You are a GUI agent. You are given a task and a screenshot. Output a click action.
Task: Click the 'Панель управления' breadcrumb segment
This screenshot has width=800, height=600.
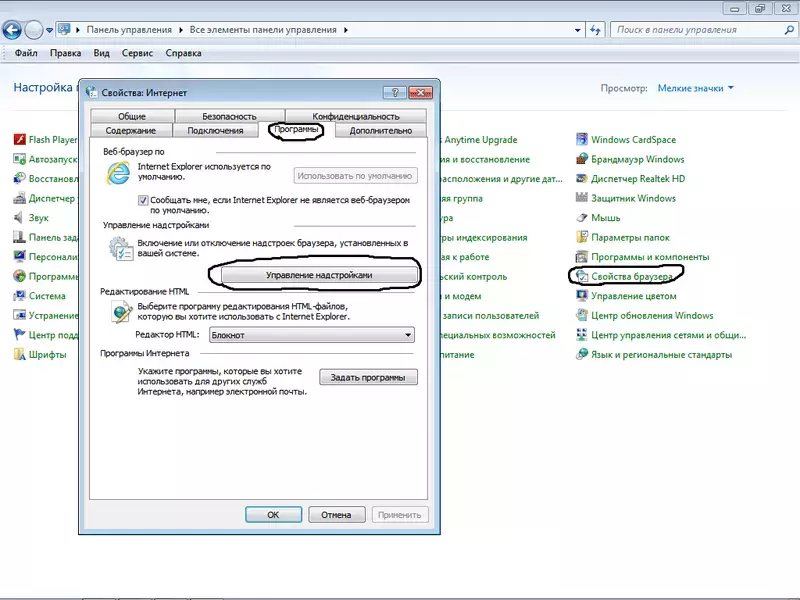pos(129,30)
